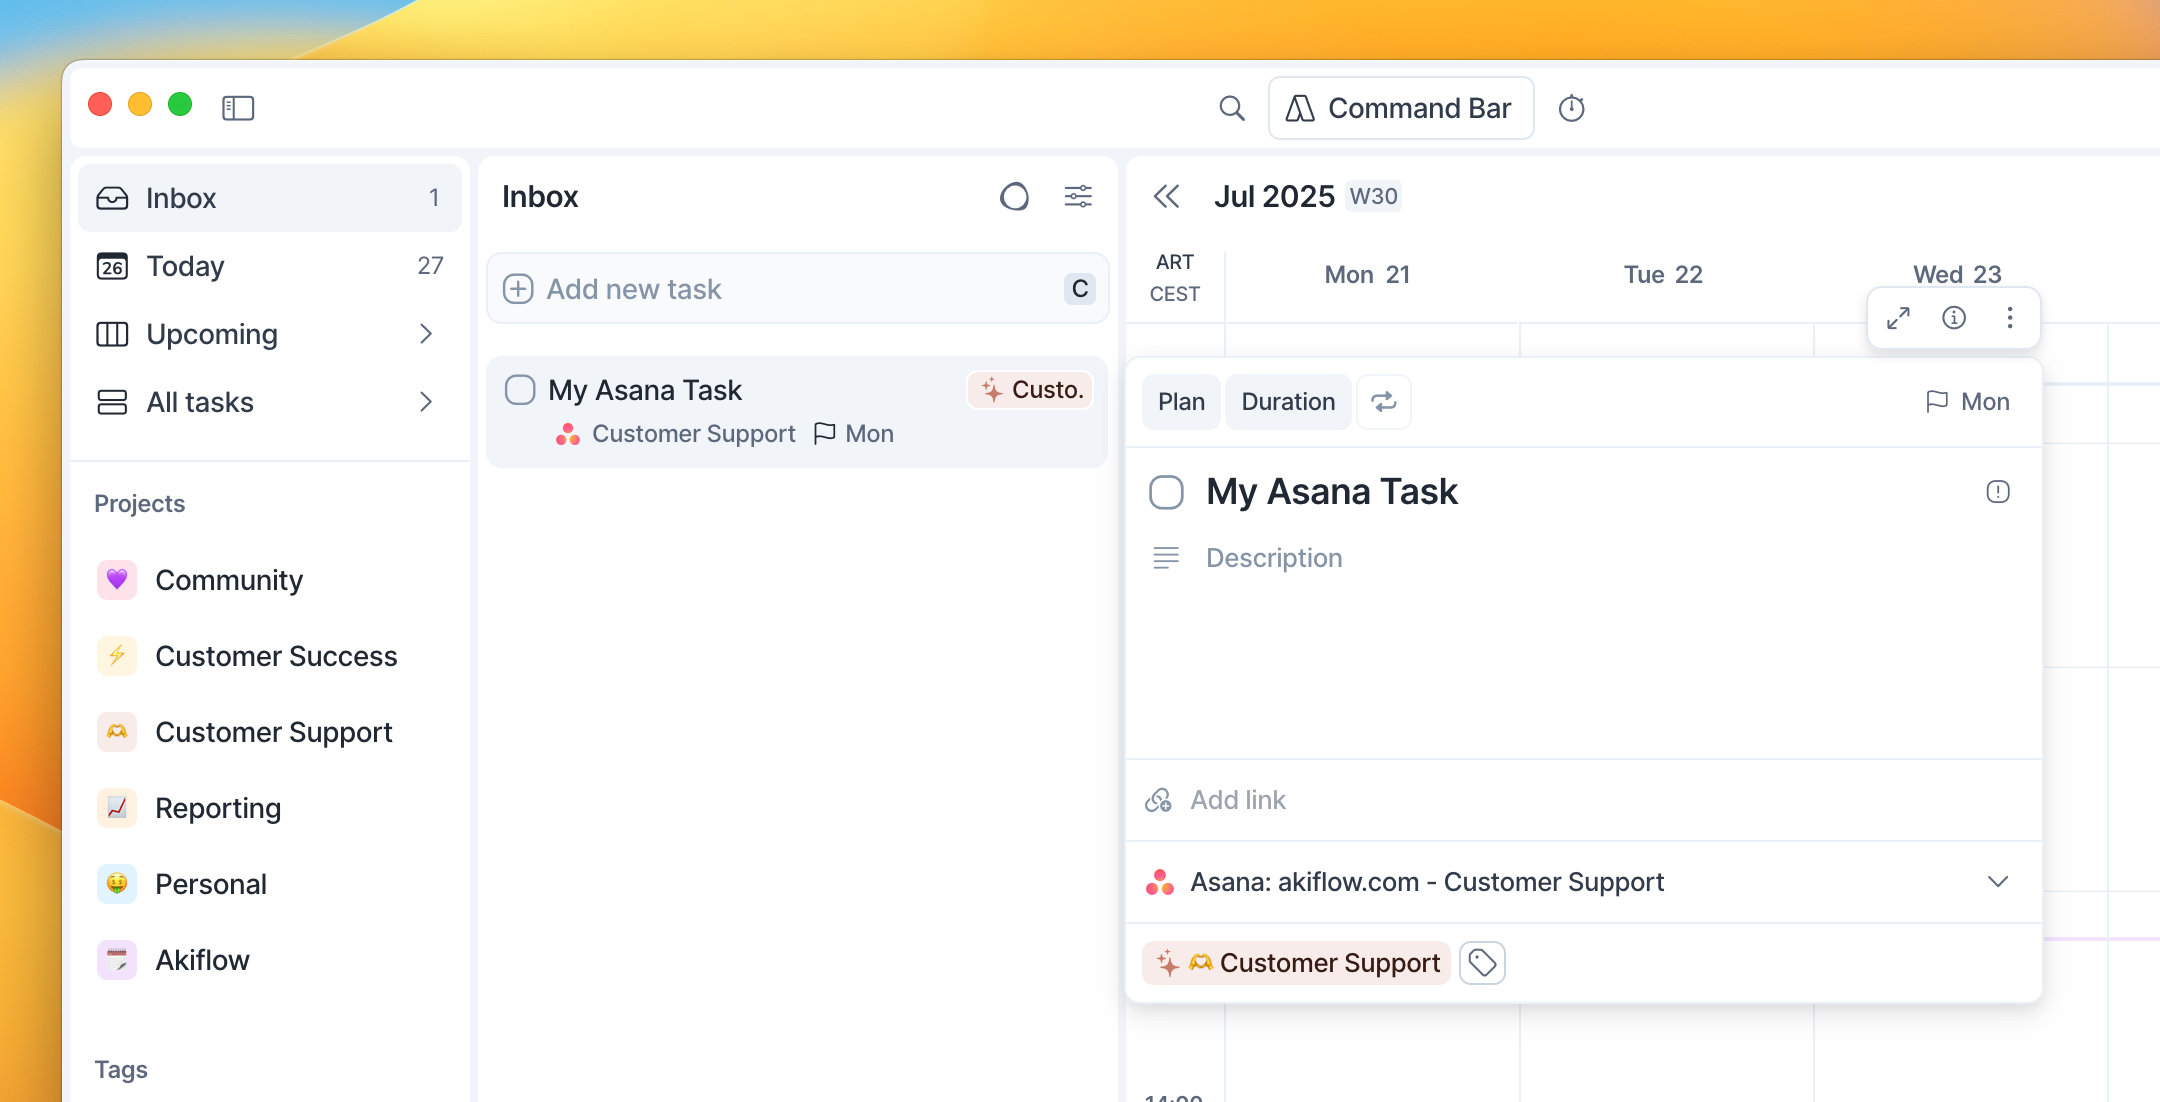The image size is (2160, 1102).
Task: Click the My Asana Task title in the detail panel
Action: [x=1332, y=492]
